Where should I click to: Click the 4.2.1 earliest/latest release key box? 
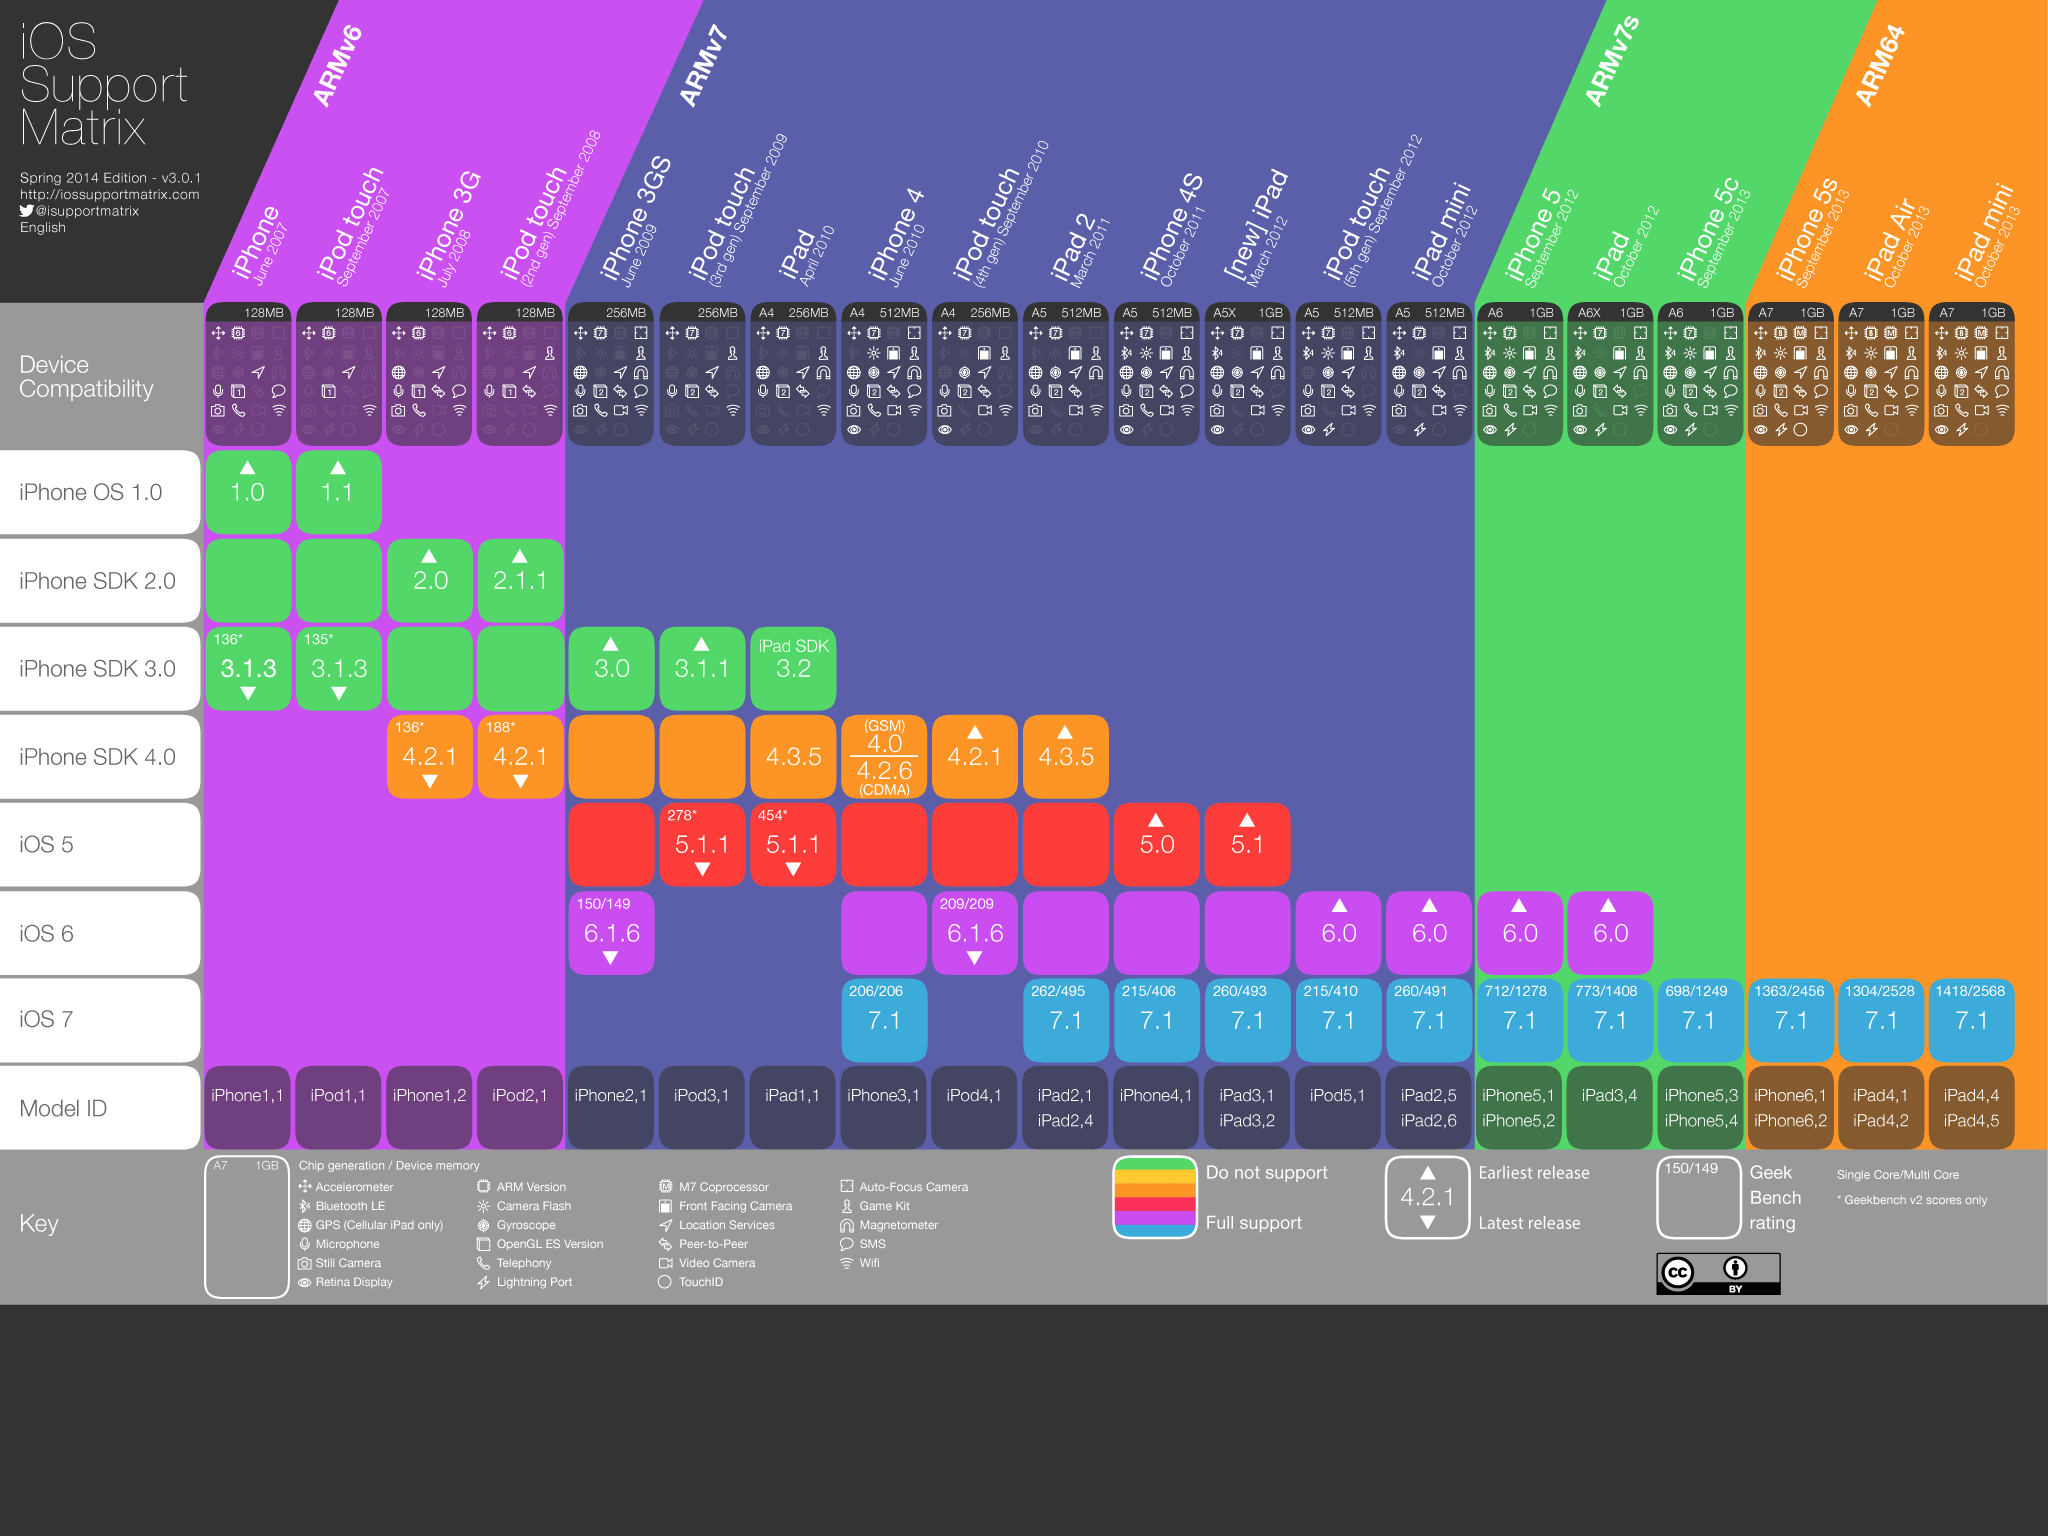click(x=1427, y=1197)
